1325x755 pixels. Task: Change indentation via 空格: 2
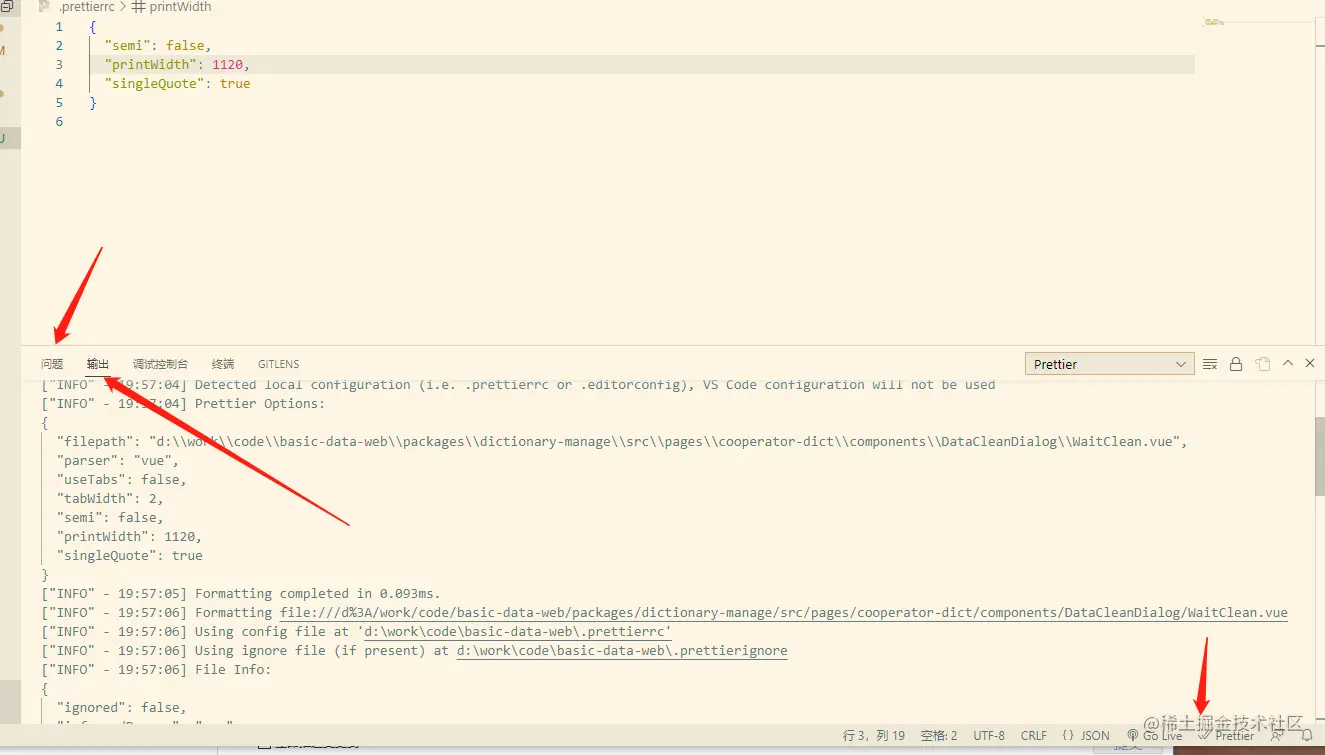coord(939,736)
